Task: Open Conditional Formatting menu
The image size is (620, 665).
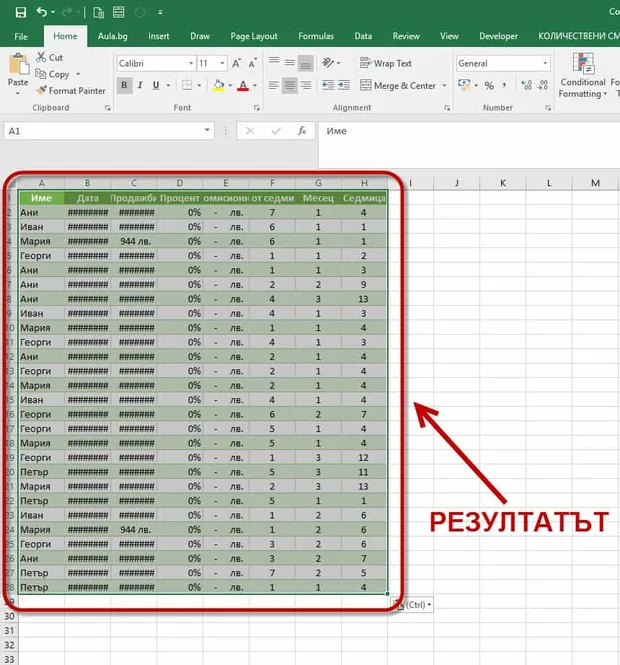Action: (583, 75)
